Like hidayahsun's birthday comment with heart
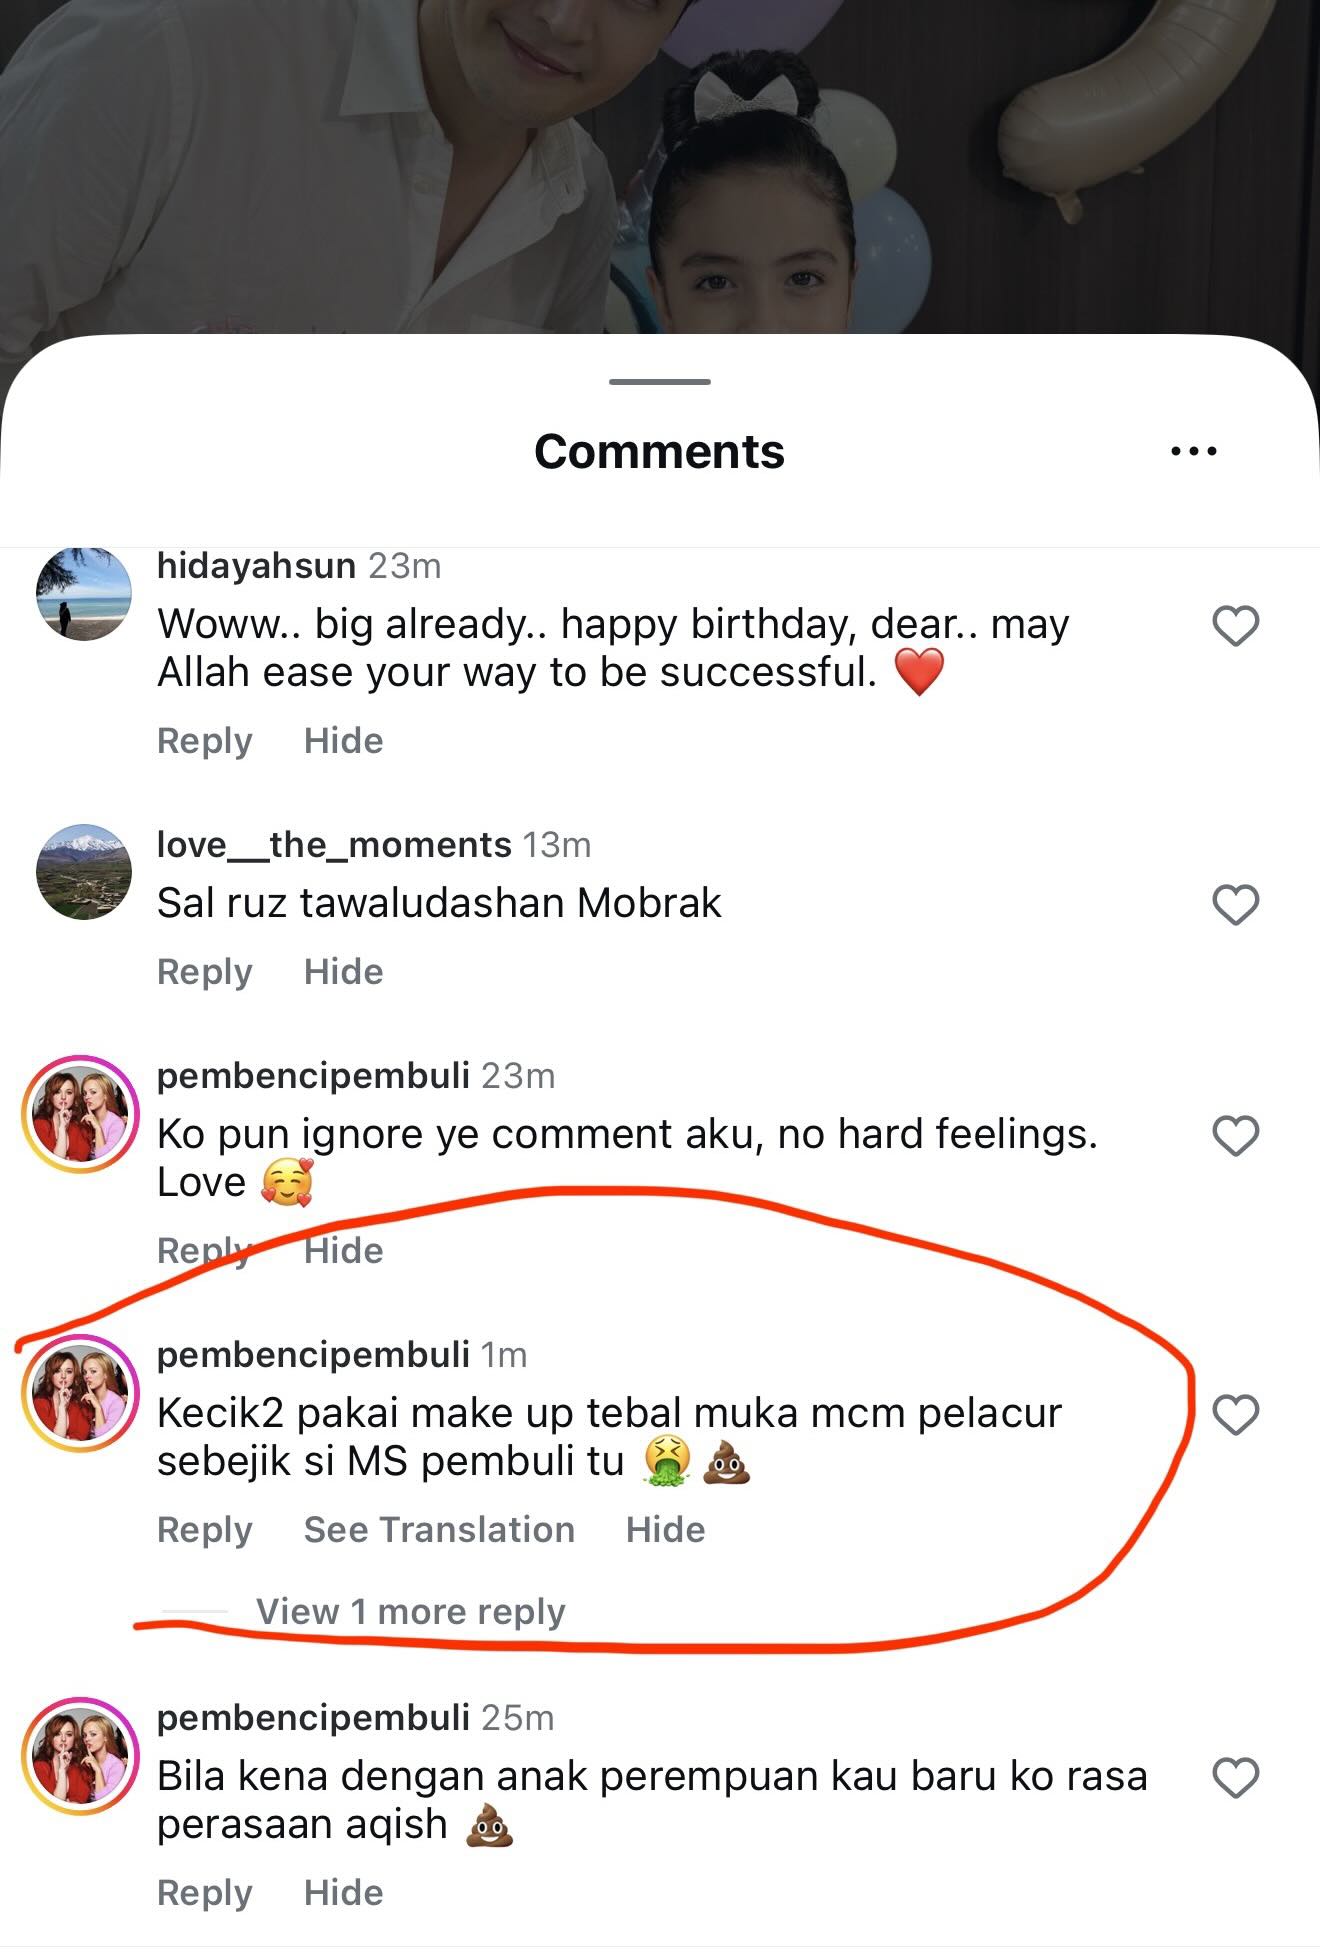The width and height of the screenshot is (1320, 1954). pos(1235,627)
